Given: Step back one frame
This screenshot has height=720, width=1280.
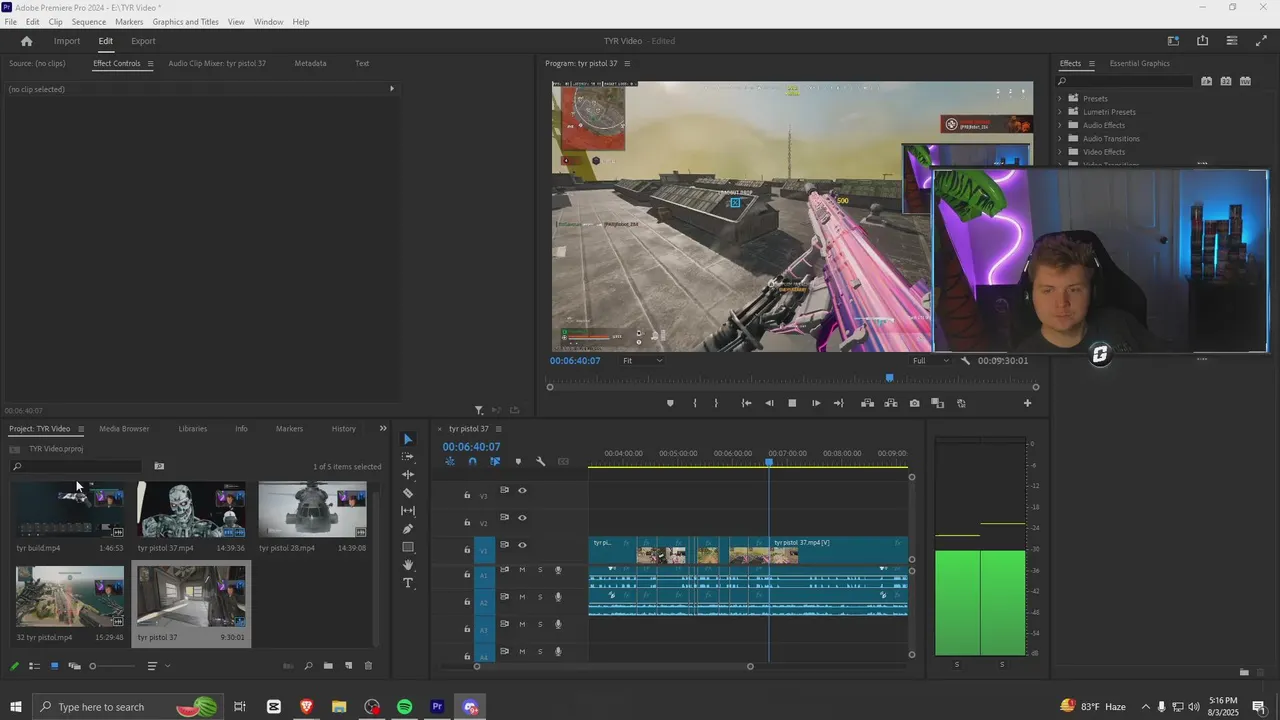Looking at the screenshot, I should pyautogui.click(x=769, y=403).
